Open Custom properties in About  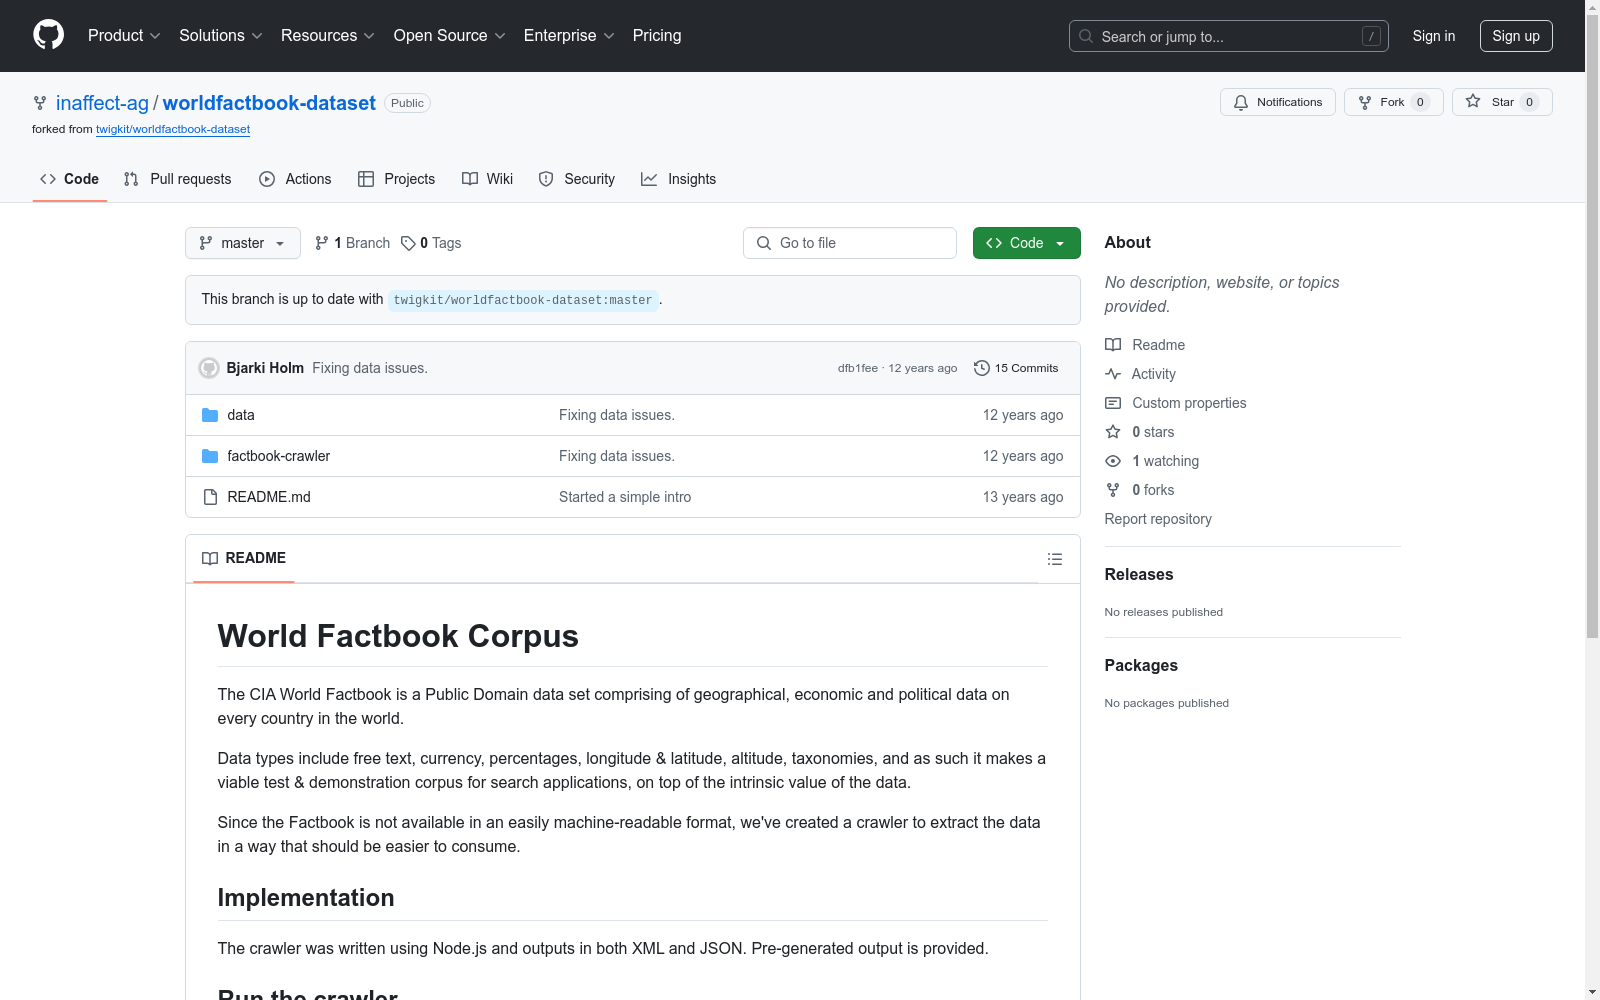pos(1176,403)
